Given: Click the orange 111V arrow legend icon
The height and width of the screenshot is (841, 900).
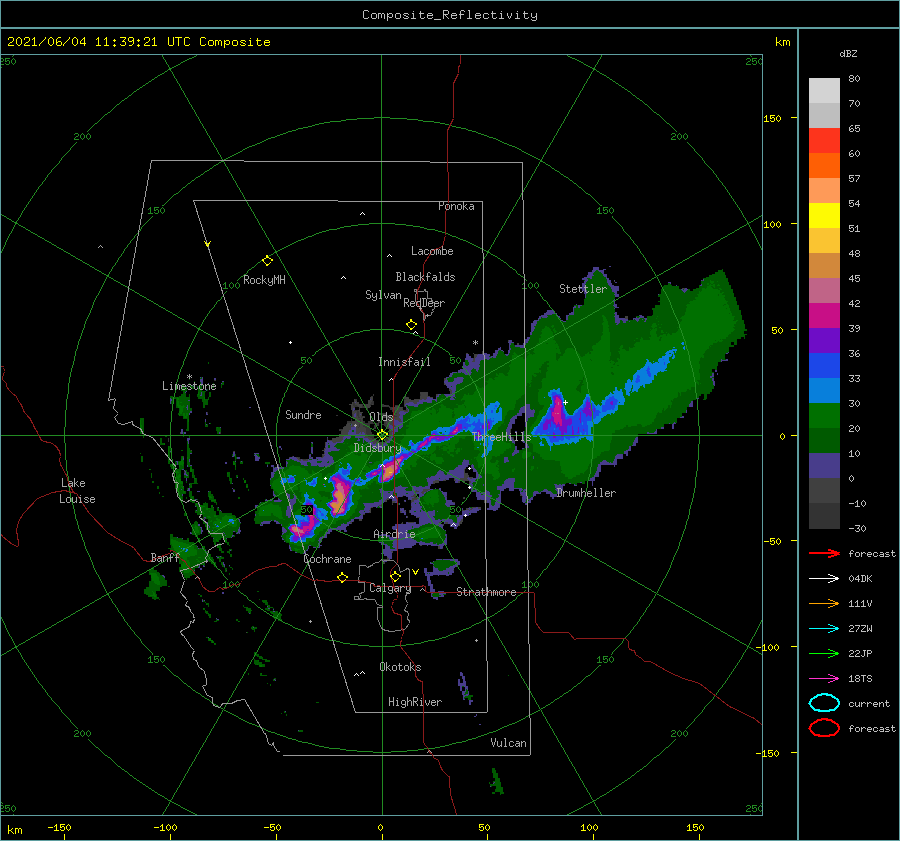Looking at the screenshot, I should 824,603.
